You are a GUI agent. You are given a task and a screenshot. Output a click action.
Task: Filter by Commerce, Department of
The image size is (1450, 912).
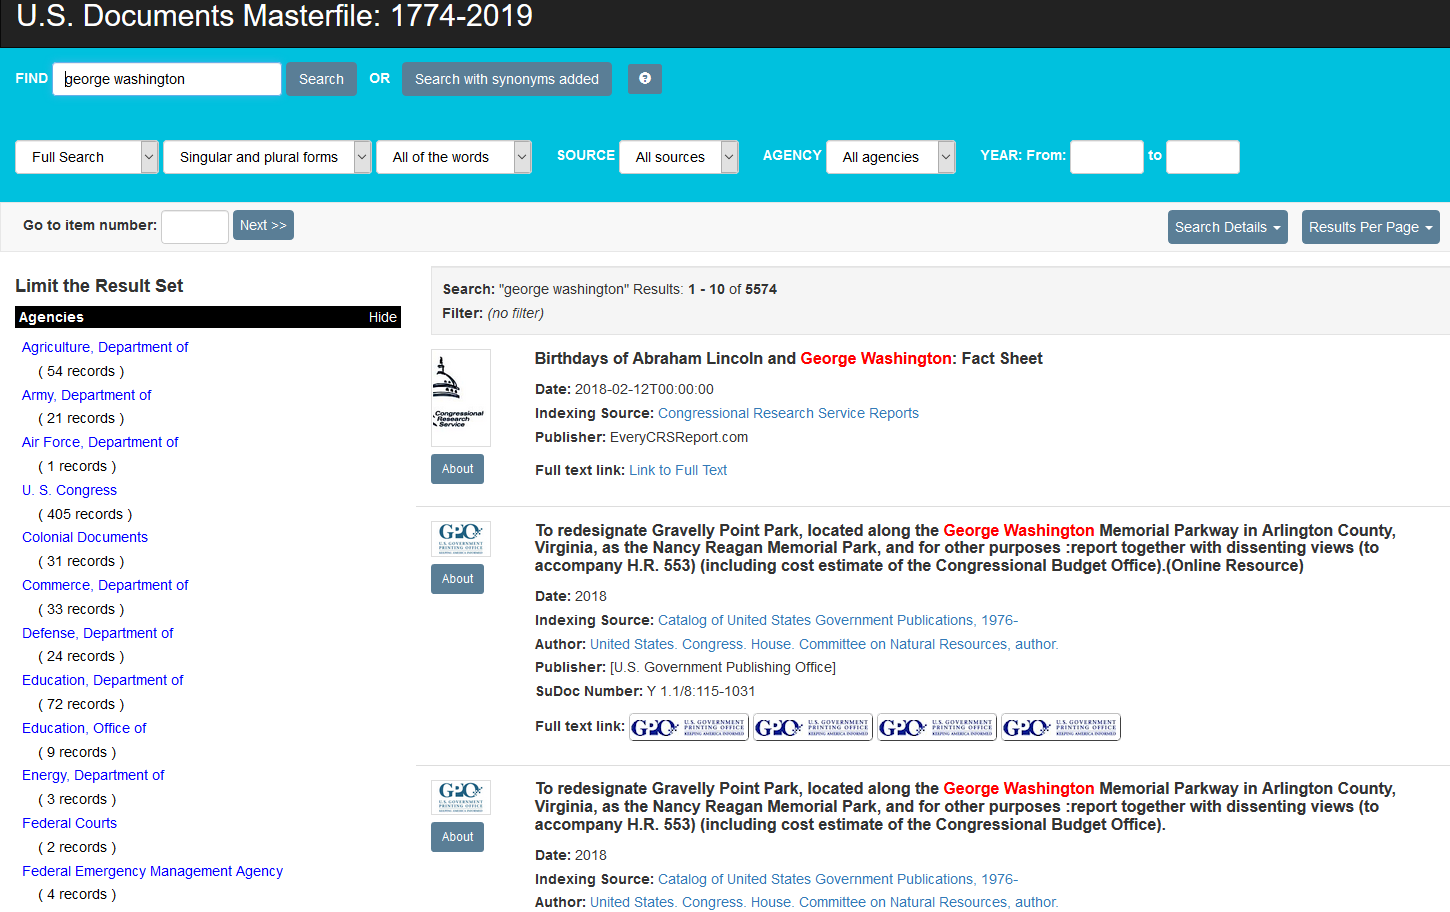click(105, 585)
